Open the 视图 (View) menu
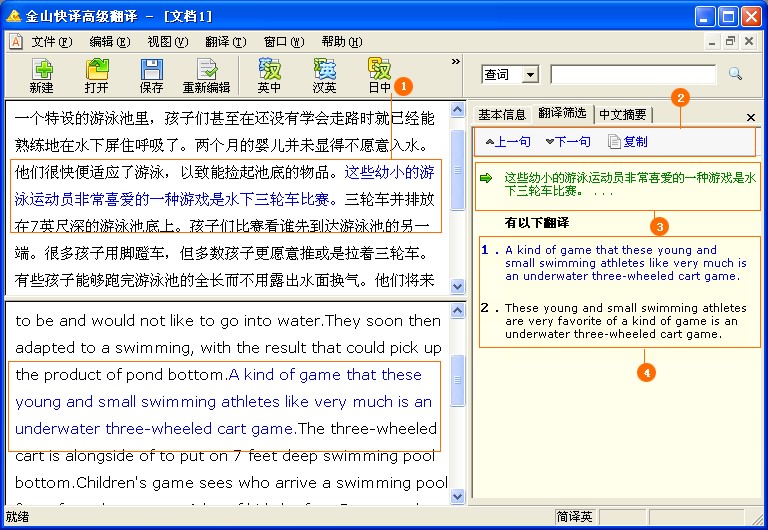Screen dimensions: 768x530 click(166, 42)
